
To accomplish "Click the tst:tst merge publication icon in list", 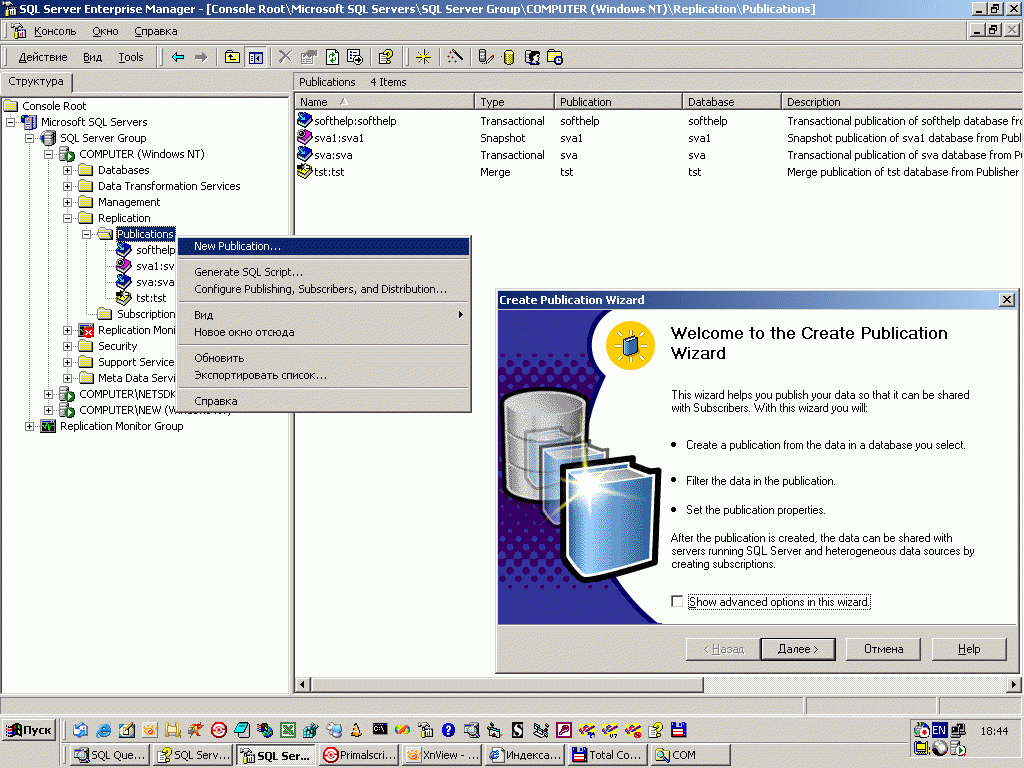I will click(x=304, y=171).
